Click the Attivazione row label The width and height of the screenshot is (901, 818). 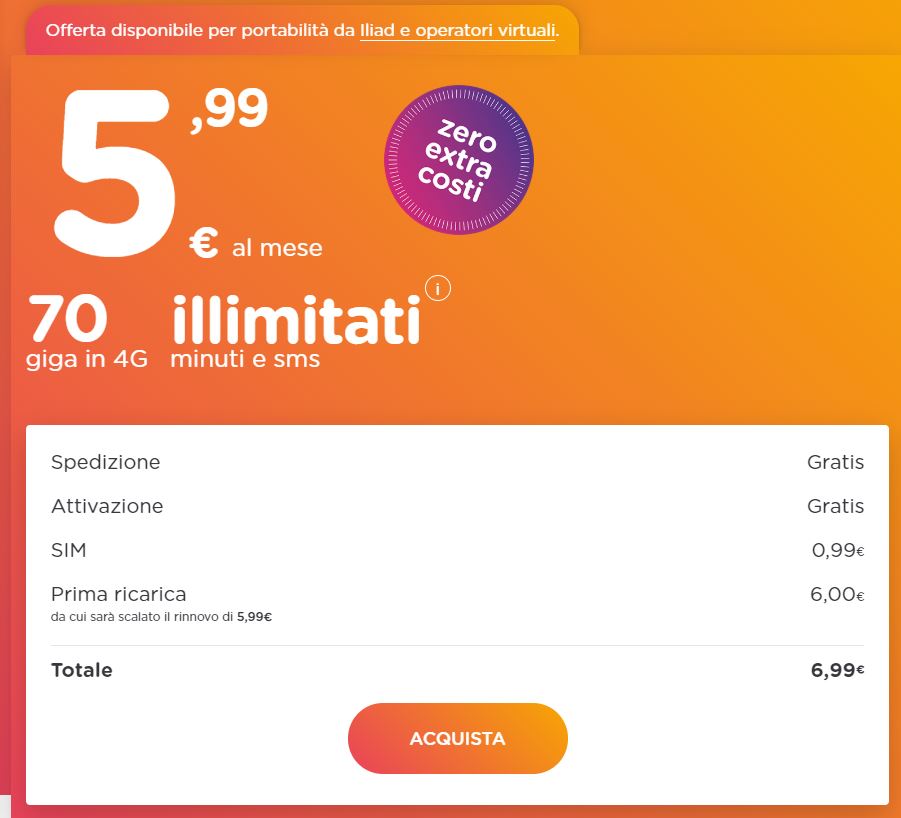click(107, 506)
